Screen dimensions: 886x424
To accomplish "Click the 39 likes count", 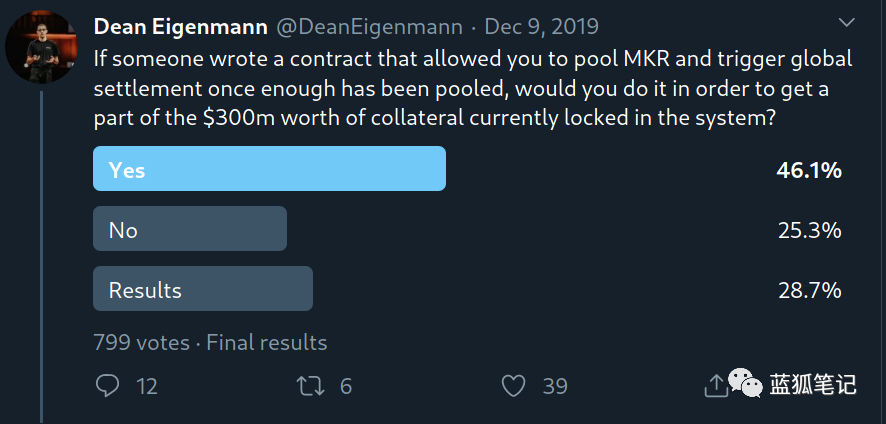I will (555, 387).
